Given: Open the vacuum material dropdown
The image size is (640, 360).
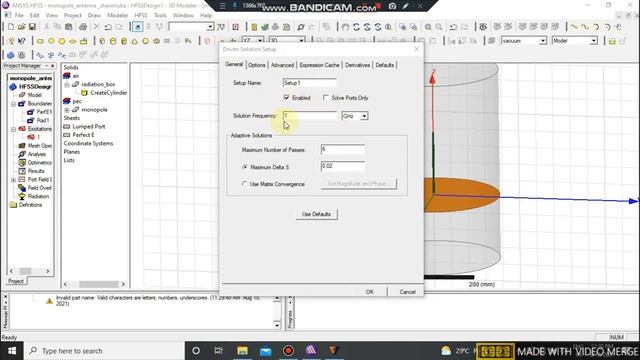Looking at the screenshot, I should point(543,41).
